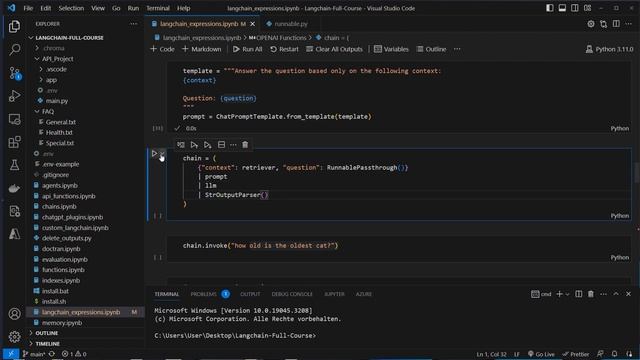Open Source Control view
Image resolution: width=640 pixels, height=360 pixels.
point(14,73)
